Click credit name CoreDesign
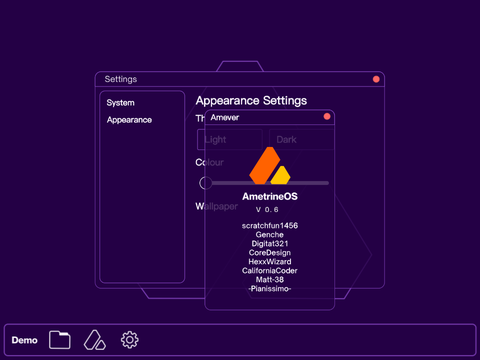The image size is (480, 360). [x=270, y=253]
